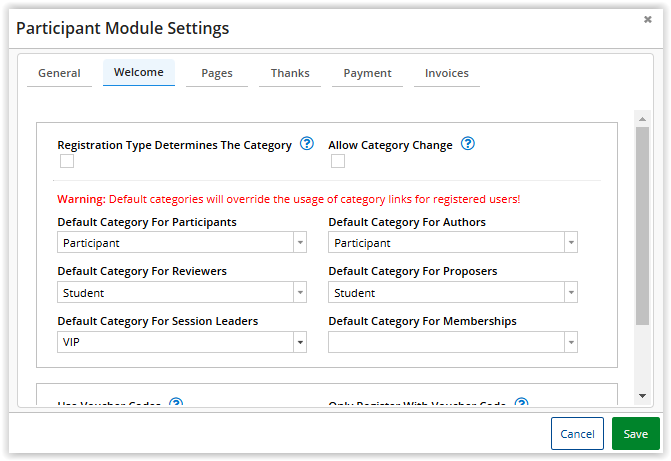
Task: Expand Default Category For Participants dropdown arrow
Action: [x=300, y=243]
